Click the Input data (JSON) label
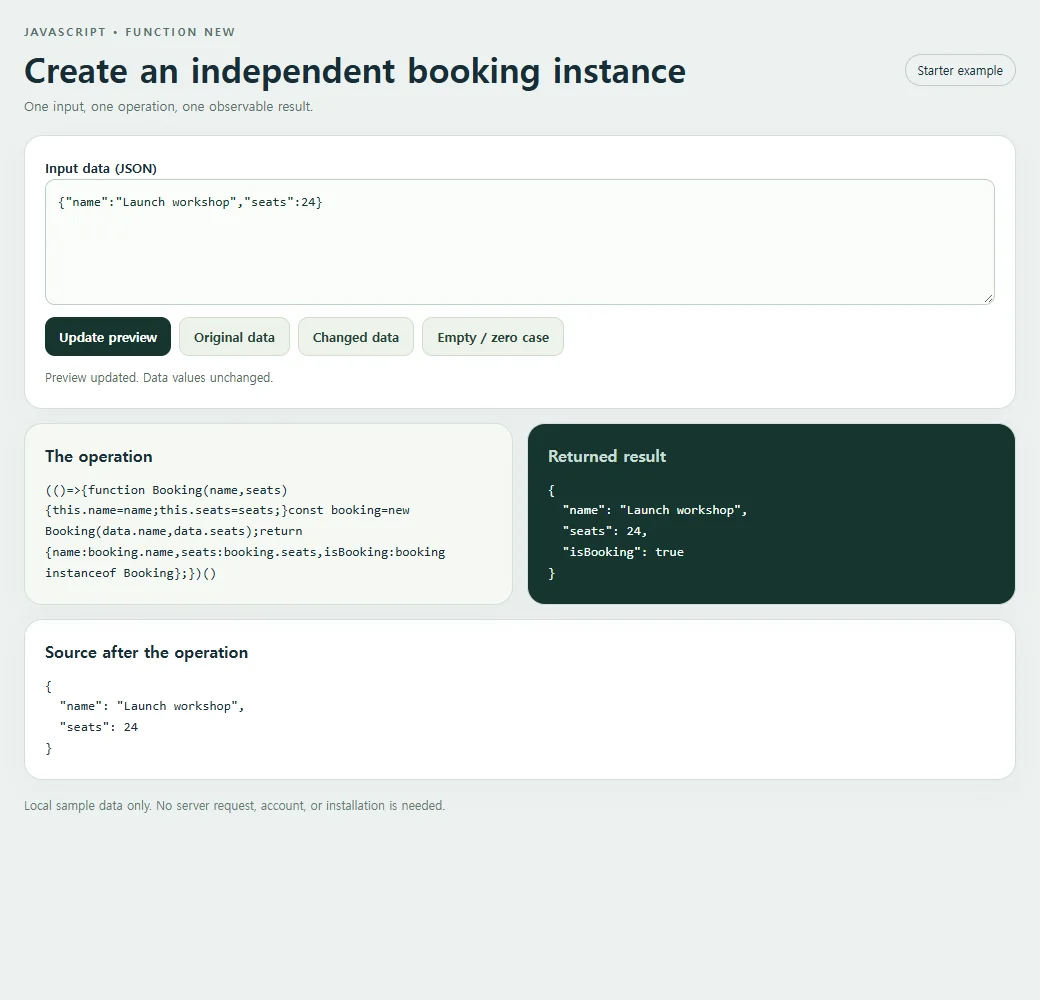The image size is (1040, 1000). pyautogui.click(x=101, y=168)
